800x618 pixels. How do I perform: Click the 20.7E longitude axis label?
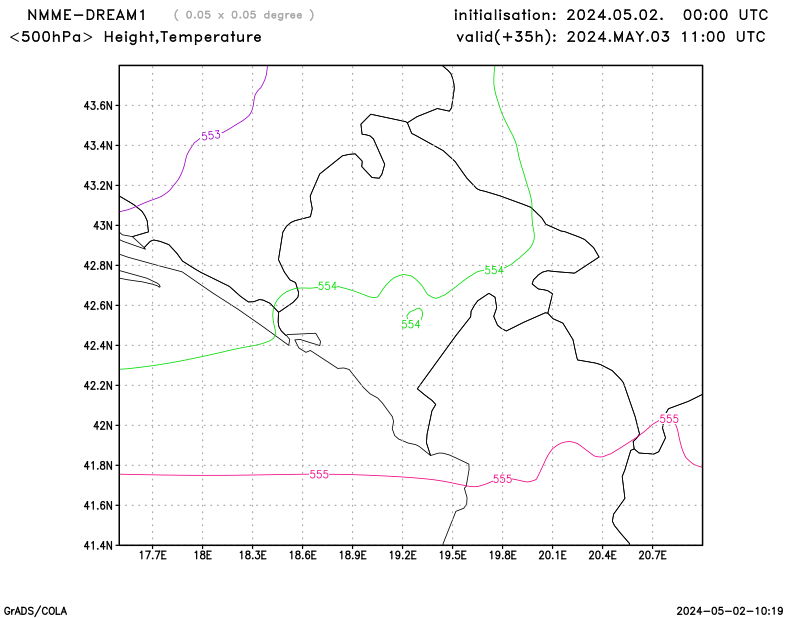tap(653, 555)
